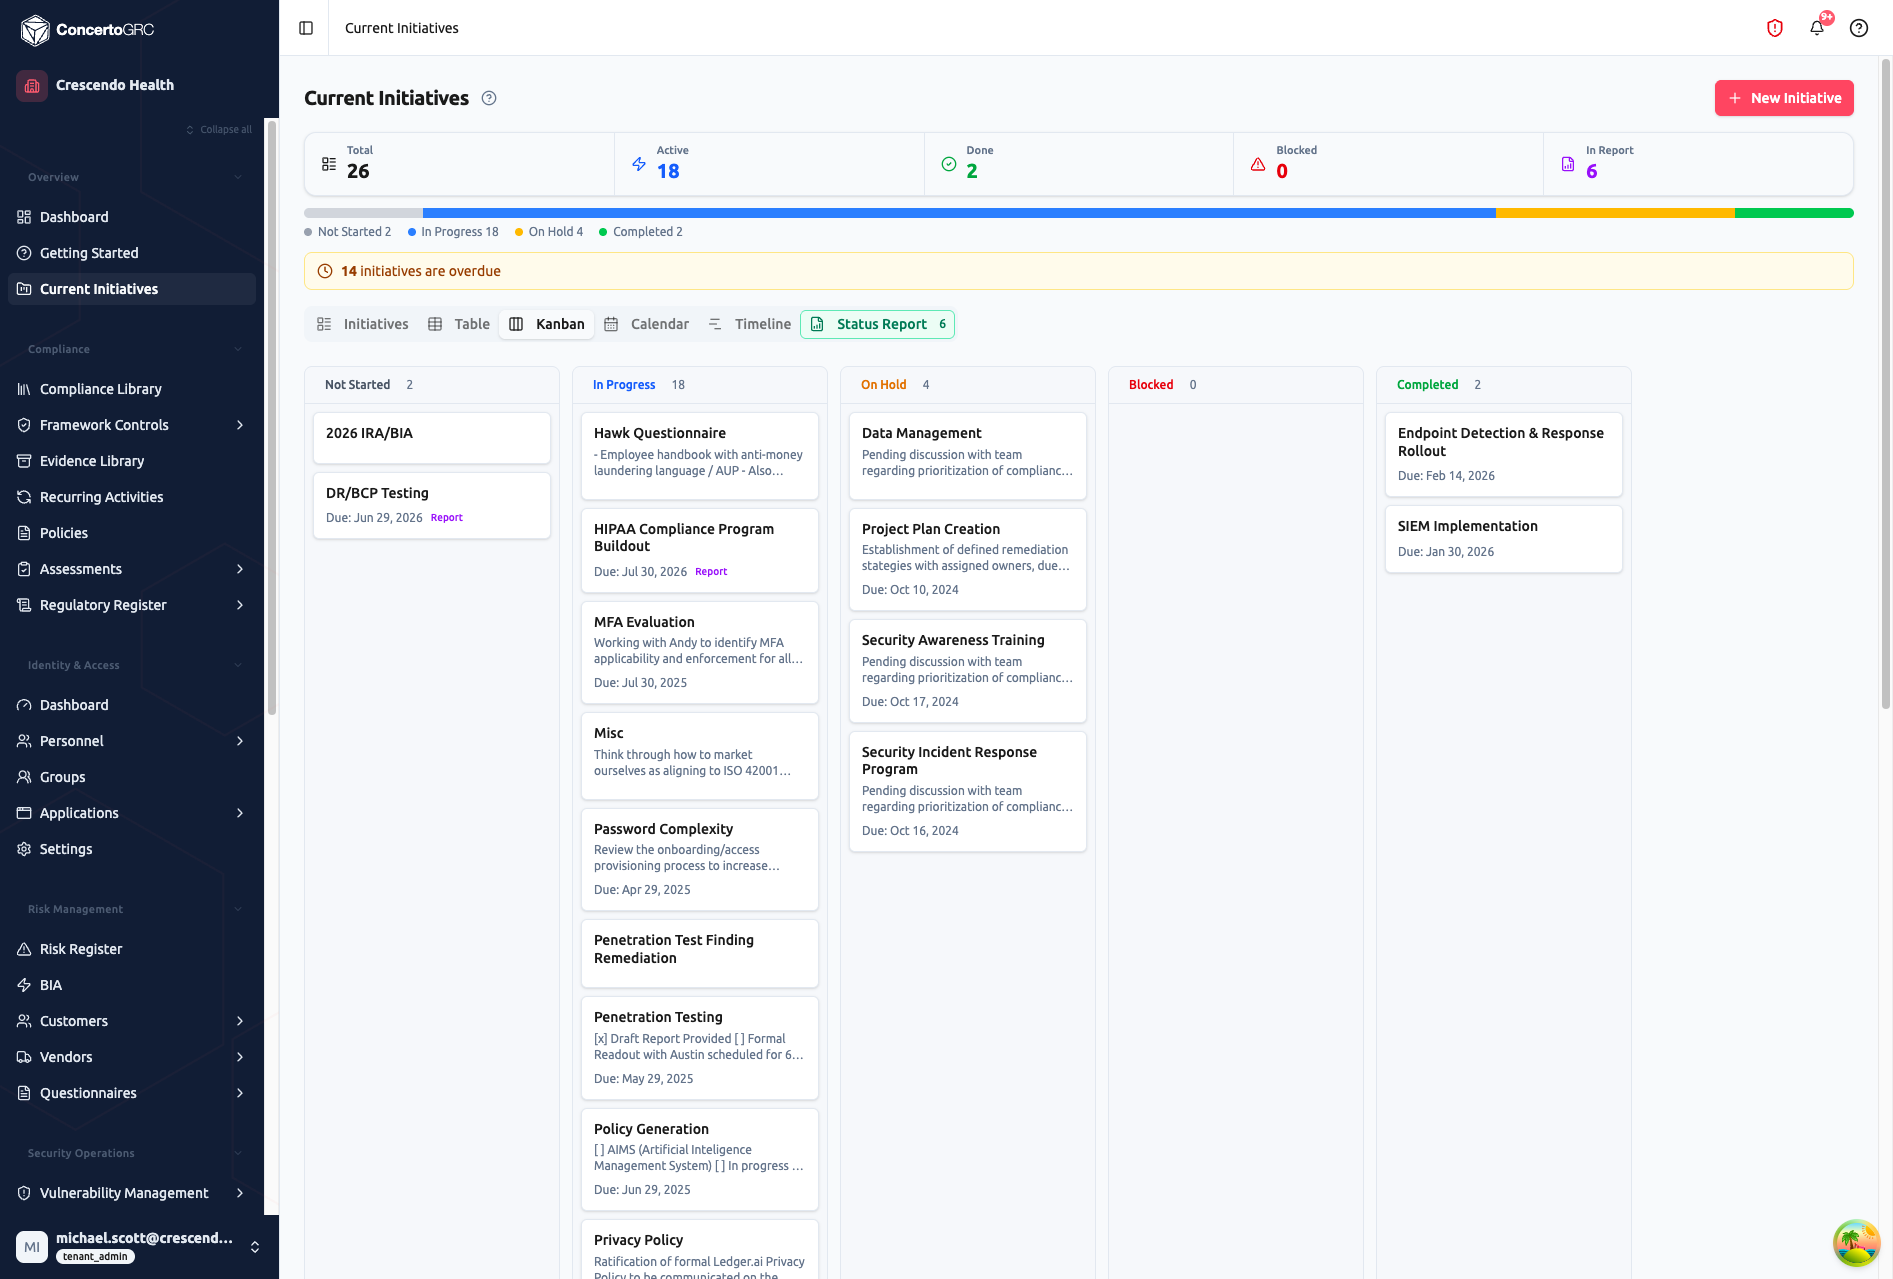Open Vulnerability Management in sidebar
Viewport: 1893px width, 1279px height.
pos(132,1193)
